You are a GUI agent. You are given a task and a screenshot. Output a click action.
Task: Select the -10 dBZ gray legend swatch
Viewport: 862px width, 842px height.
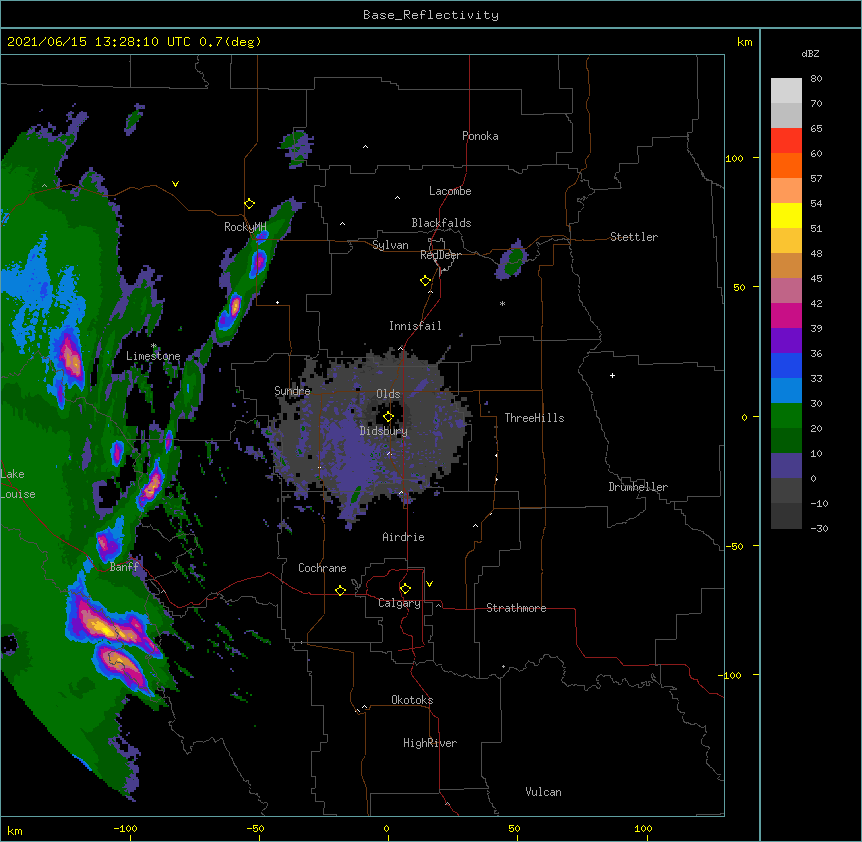tap(786, 516)
